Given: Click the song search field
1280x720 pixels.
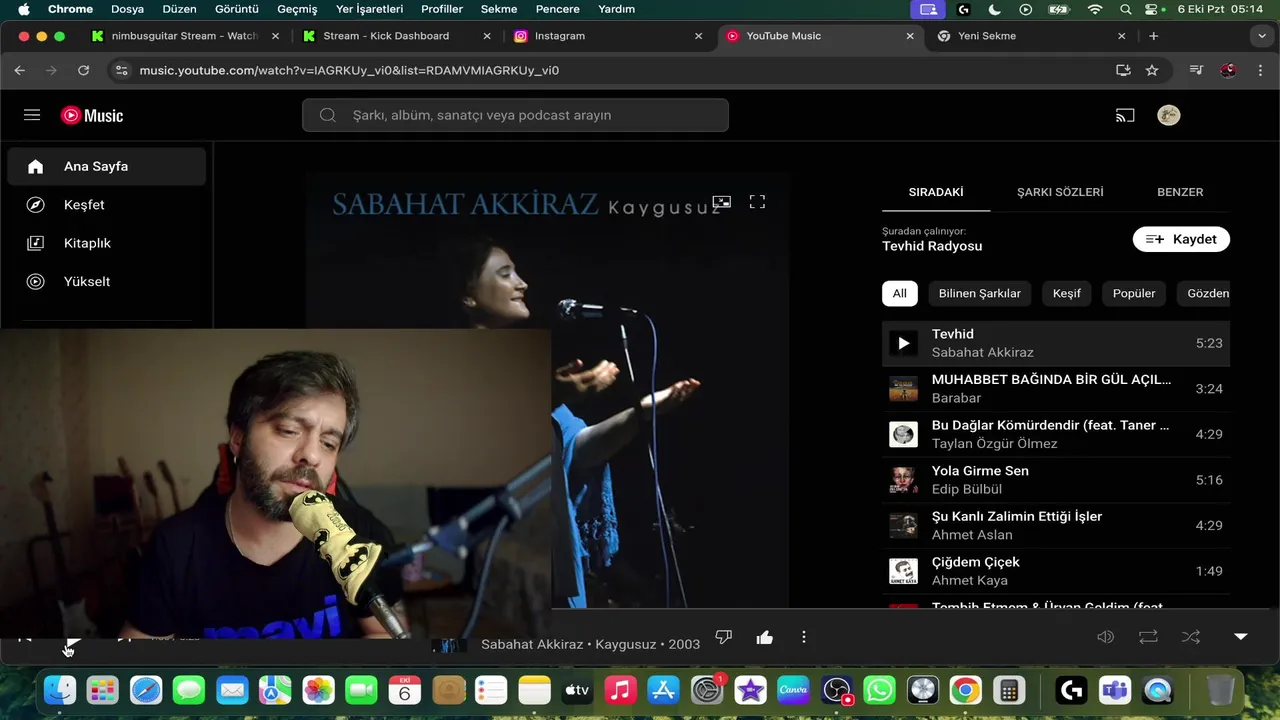Looking at the screenshot, I should coord(515,115).
